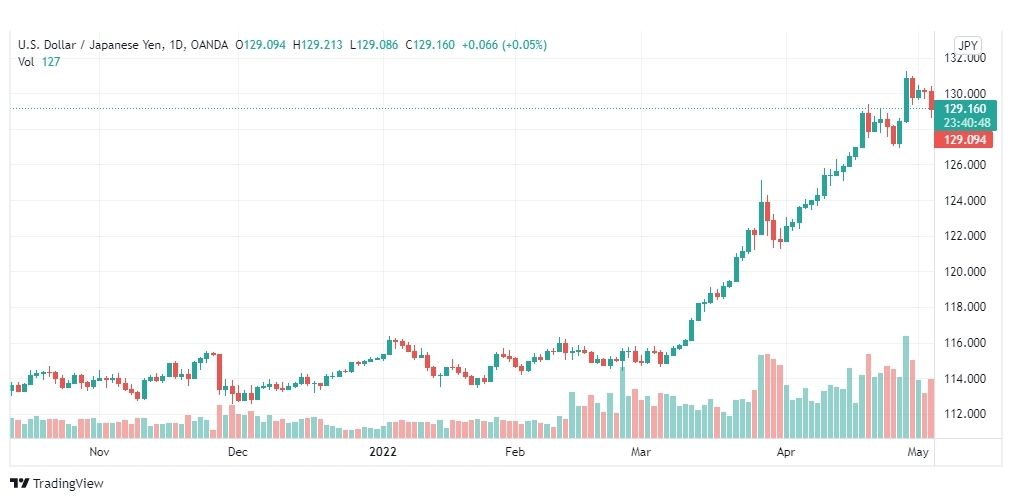This screenshot has width=1012, height=501.
Task: Click the 2022 label on the time axis
Action: [383, 452]
